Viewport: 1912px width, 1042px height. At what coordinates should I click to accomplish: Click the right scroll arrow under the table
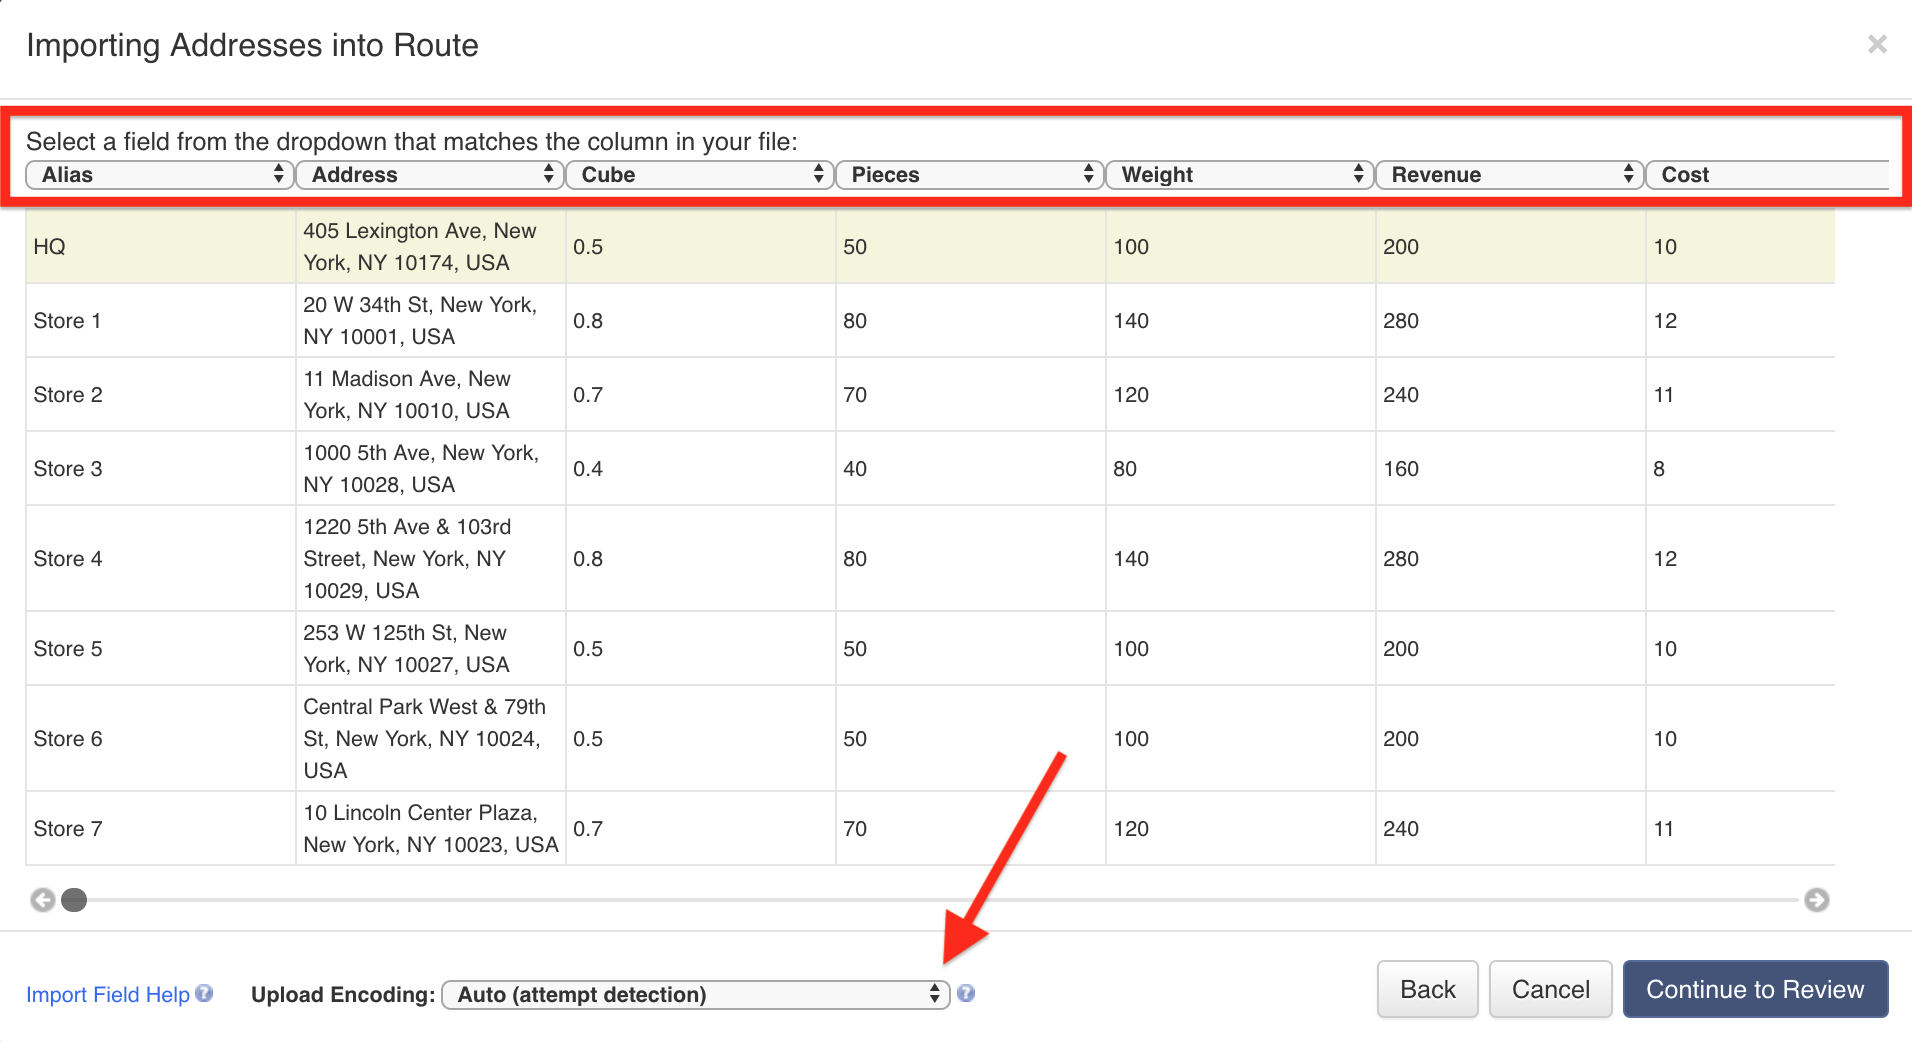1816,900
